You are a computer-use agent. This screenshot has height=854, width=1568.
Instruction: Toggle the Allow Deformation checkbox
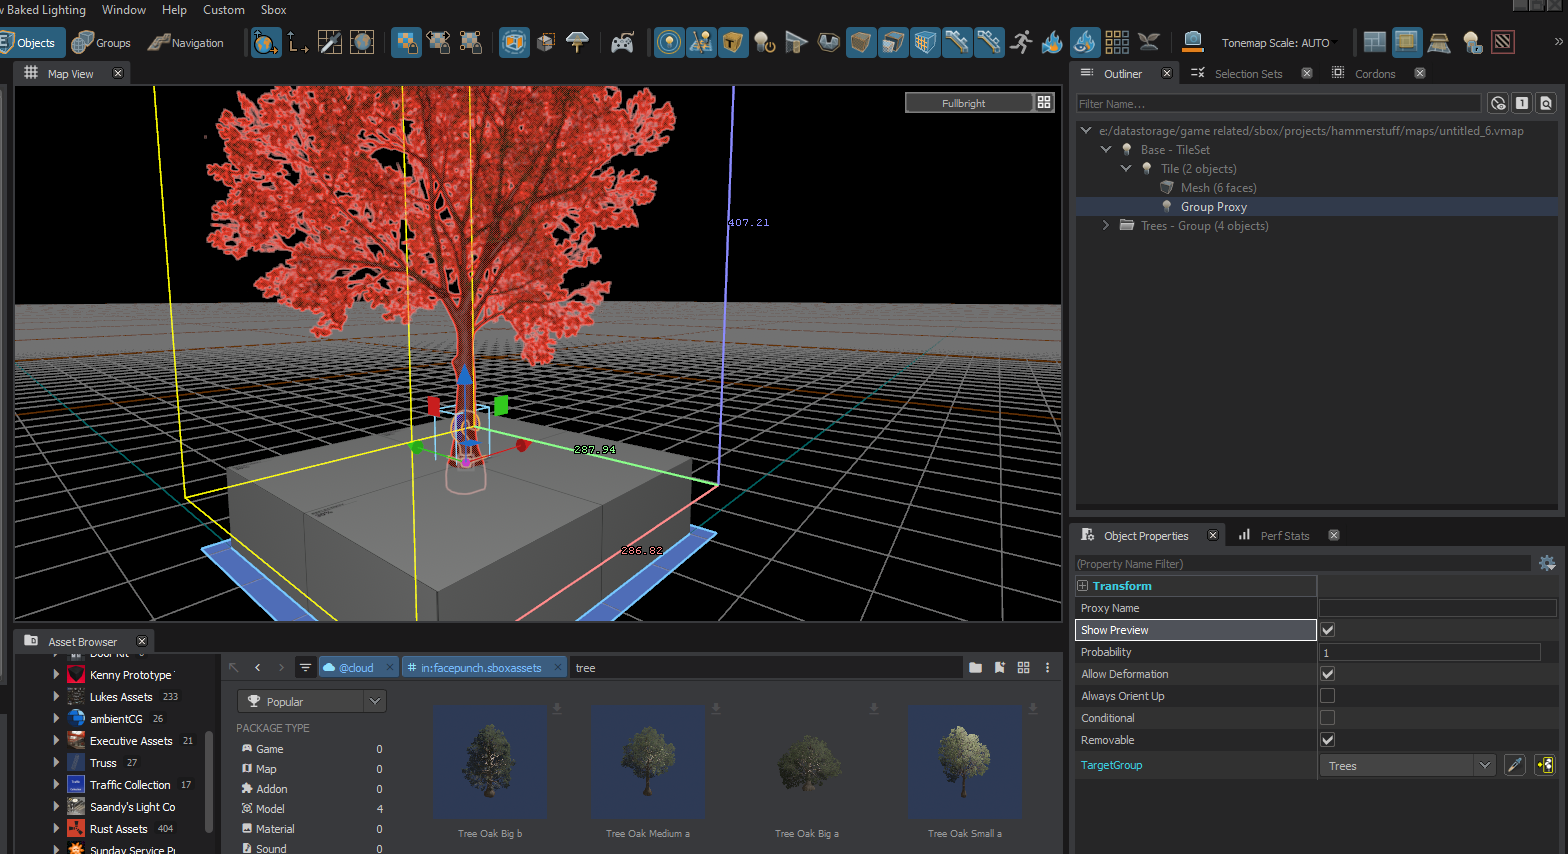[1328, 674]
